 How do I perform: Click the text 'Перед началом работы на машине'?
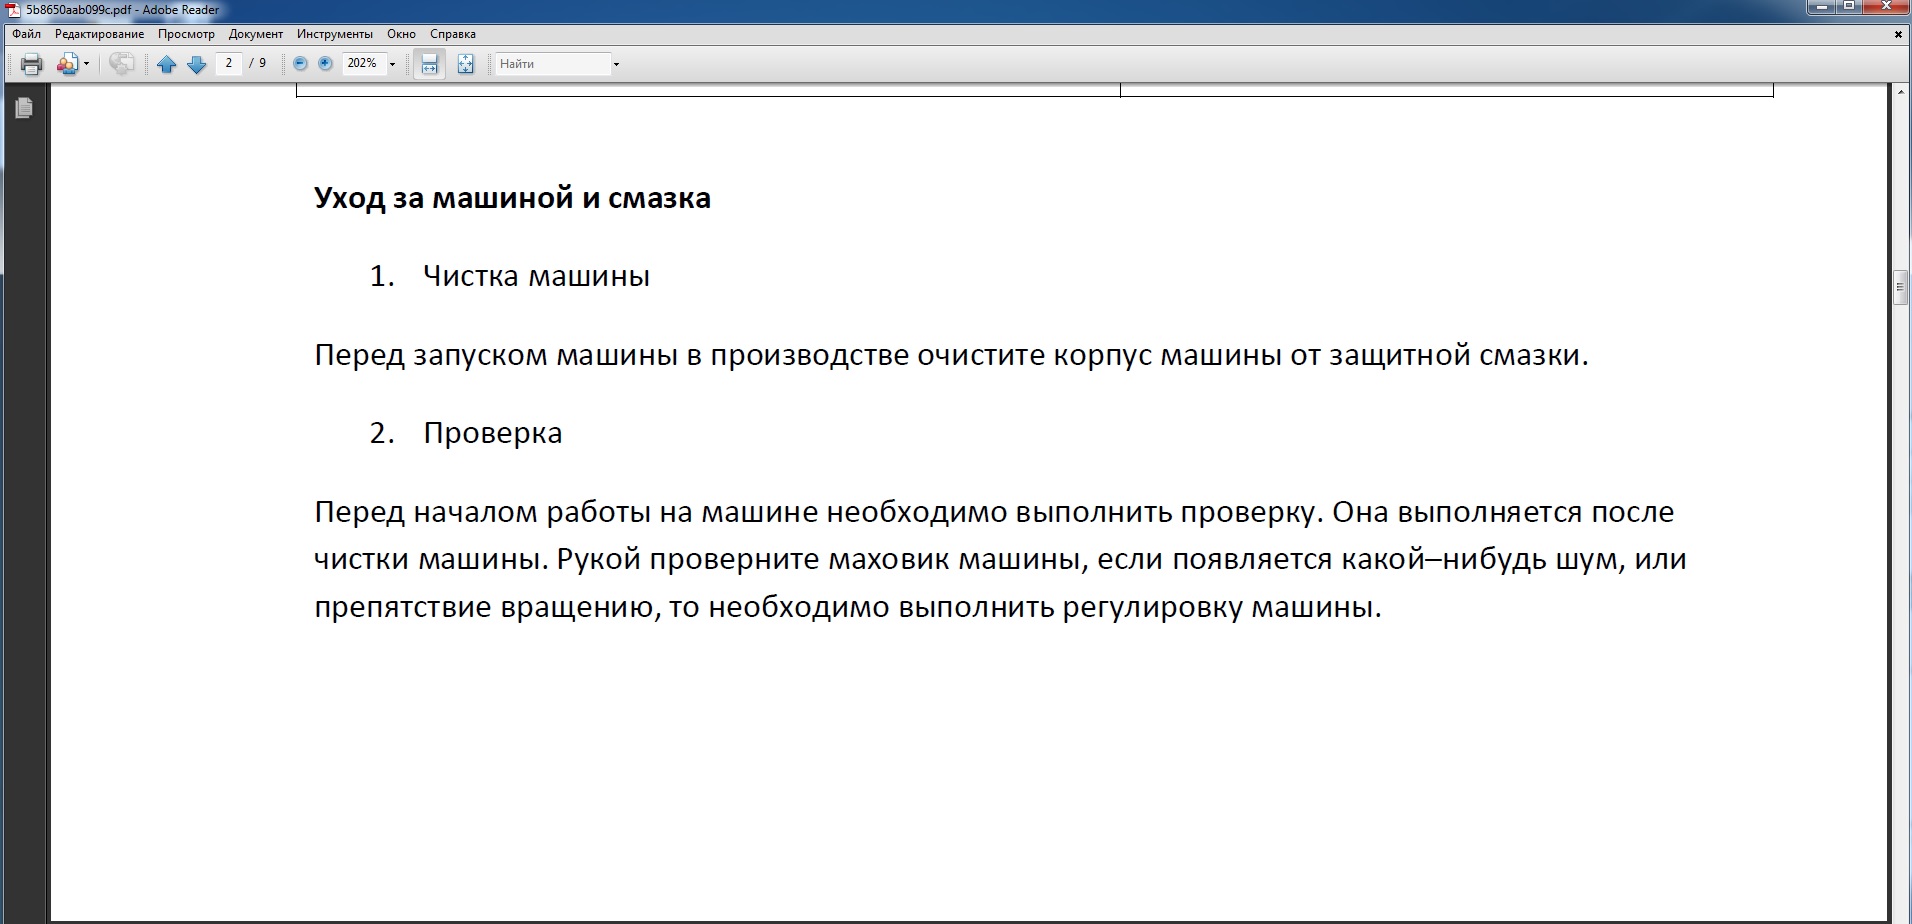coord(568,512)
